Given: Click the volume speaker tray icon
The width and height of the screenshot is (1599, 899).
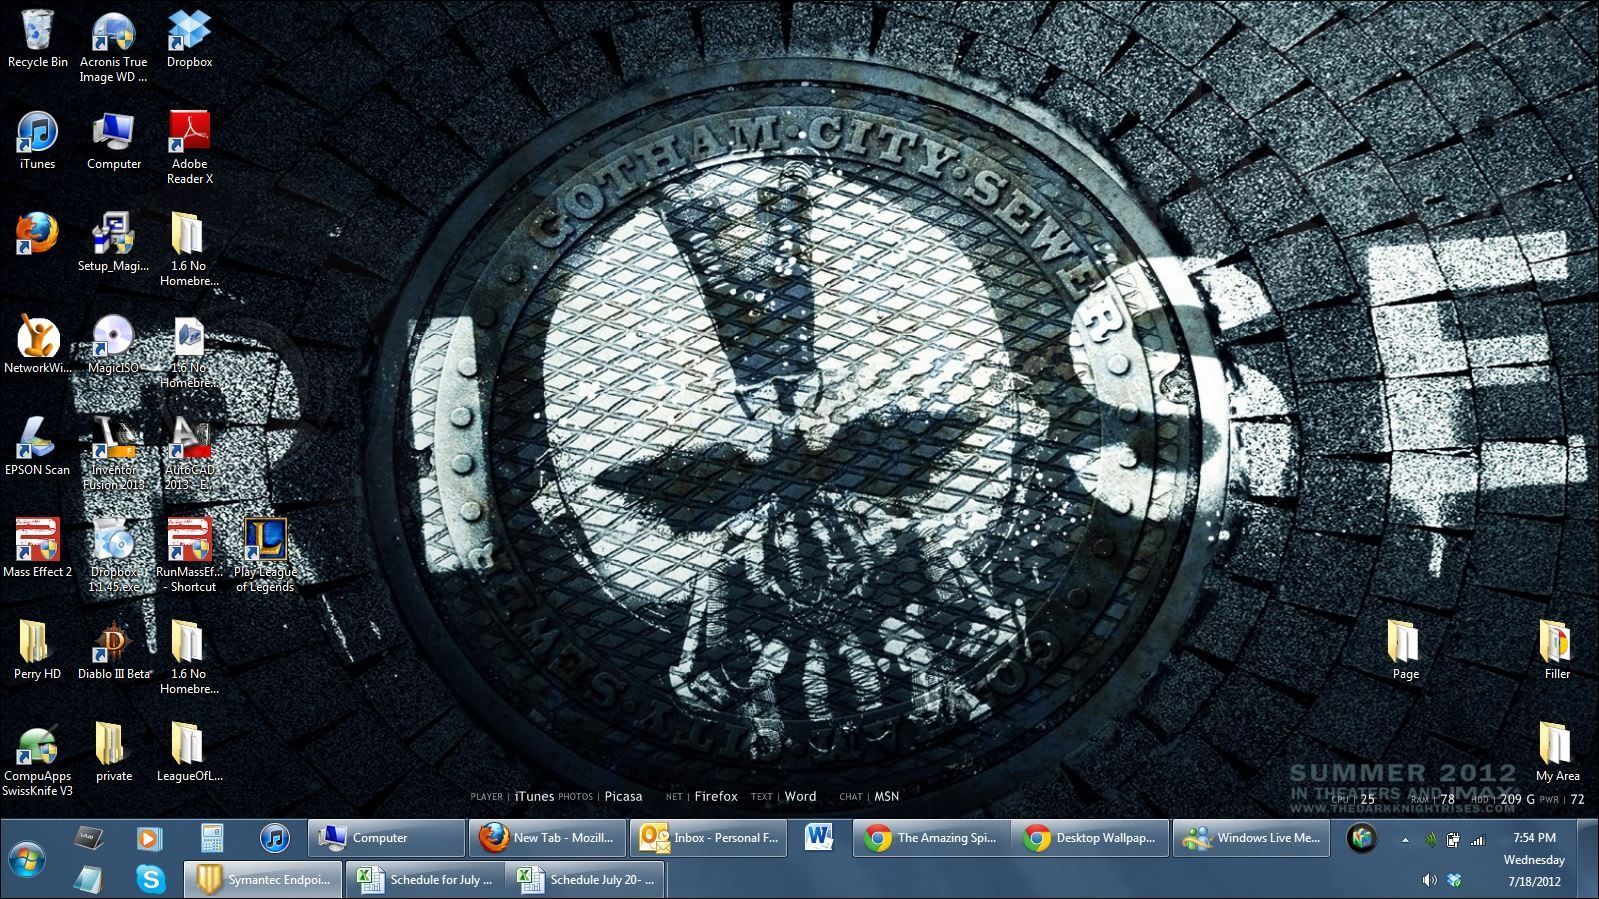Looking at the screenshot, I should pos(1429,880).
